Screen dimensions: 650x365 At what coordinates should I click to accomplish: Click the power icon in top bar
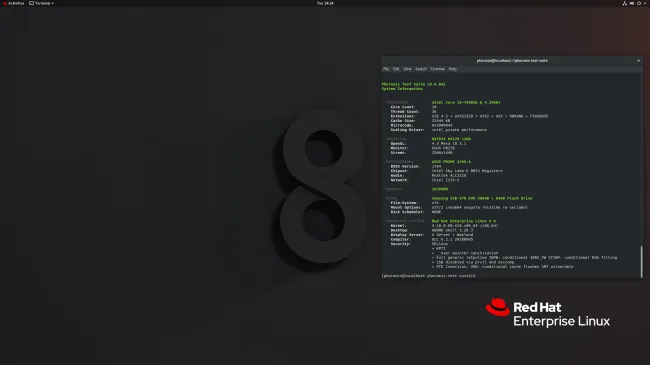[639, 3]
